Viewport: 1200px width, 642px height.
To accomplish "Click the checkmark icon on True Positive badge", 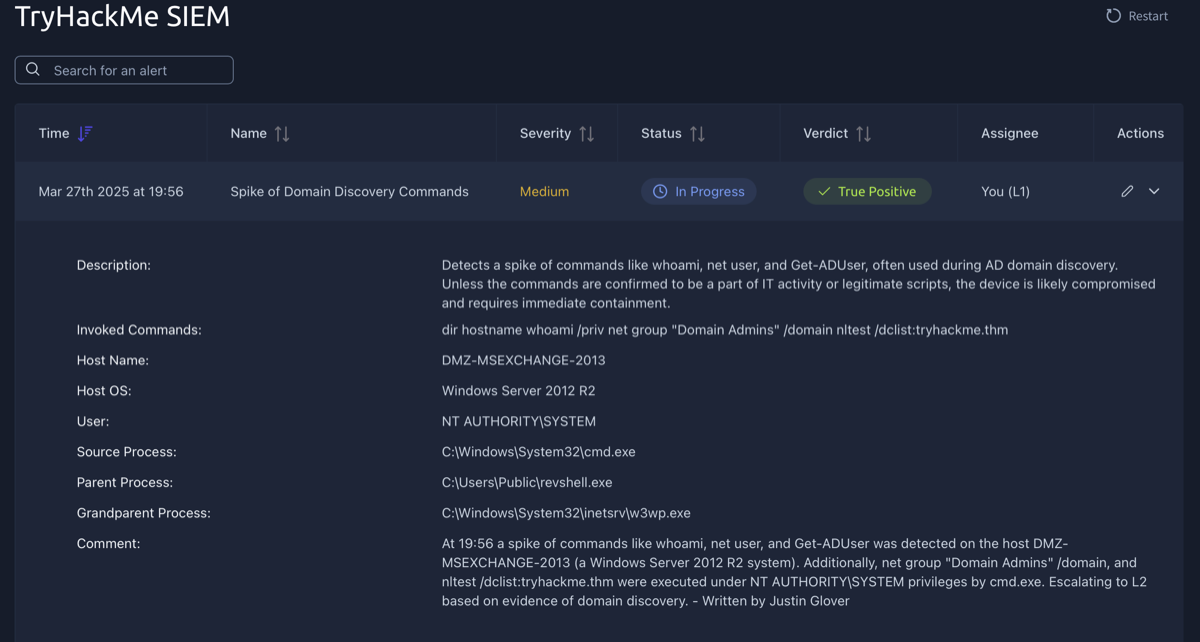I will (825, 190).
